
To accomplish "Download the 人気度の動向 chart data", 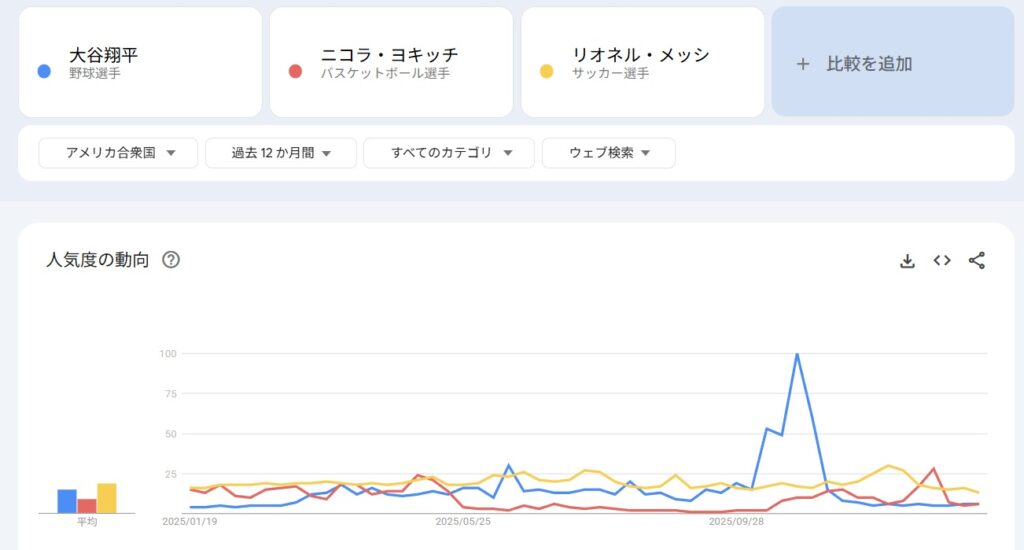I will click(x=907, y=261).
